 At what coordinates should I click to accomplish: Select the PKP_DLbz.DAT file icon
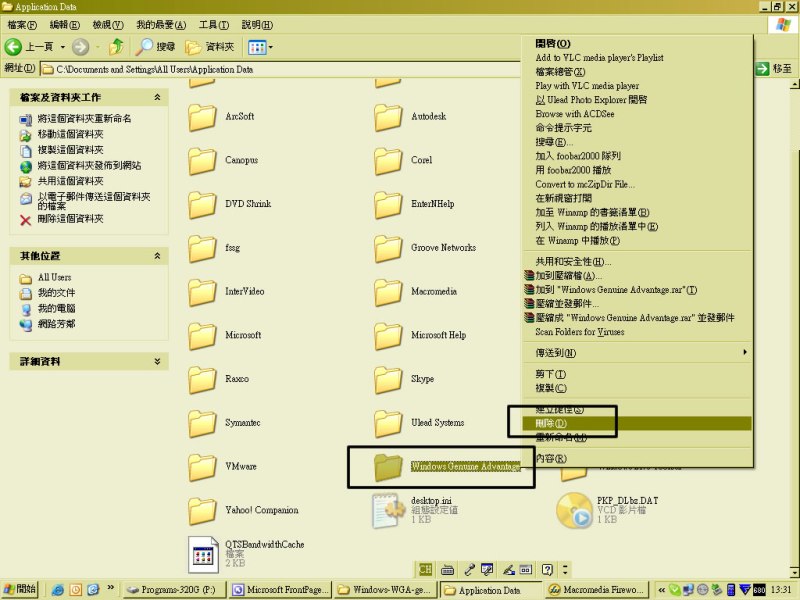574,510
